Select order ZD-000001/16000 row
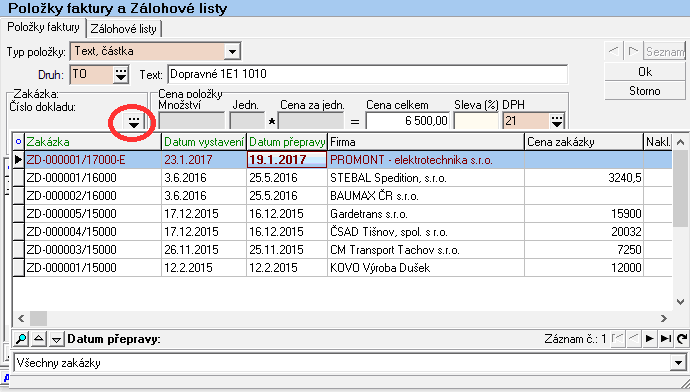 click(342, 178)
